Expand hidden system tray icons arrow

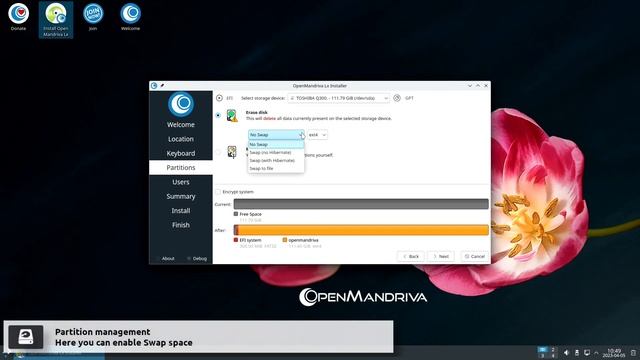(596, 353)
